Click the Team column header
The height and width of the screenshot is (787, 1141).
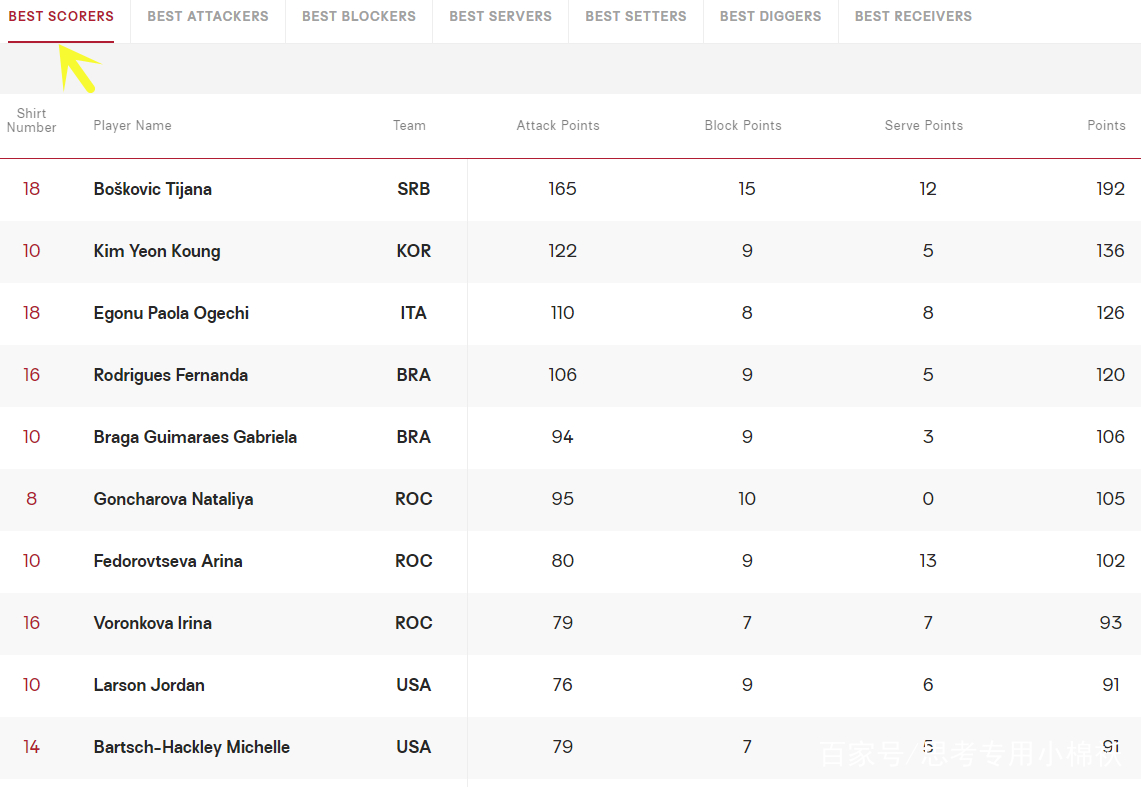tap(409, 125)
